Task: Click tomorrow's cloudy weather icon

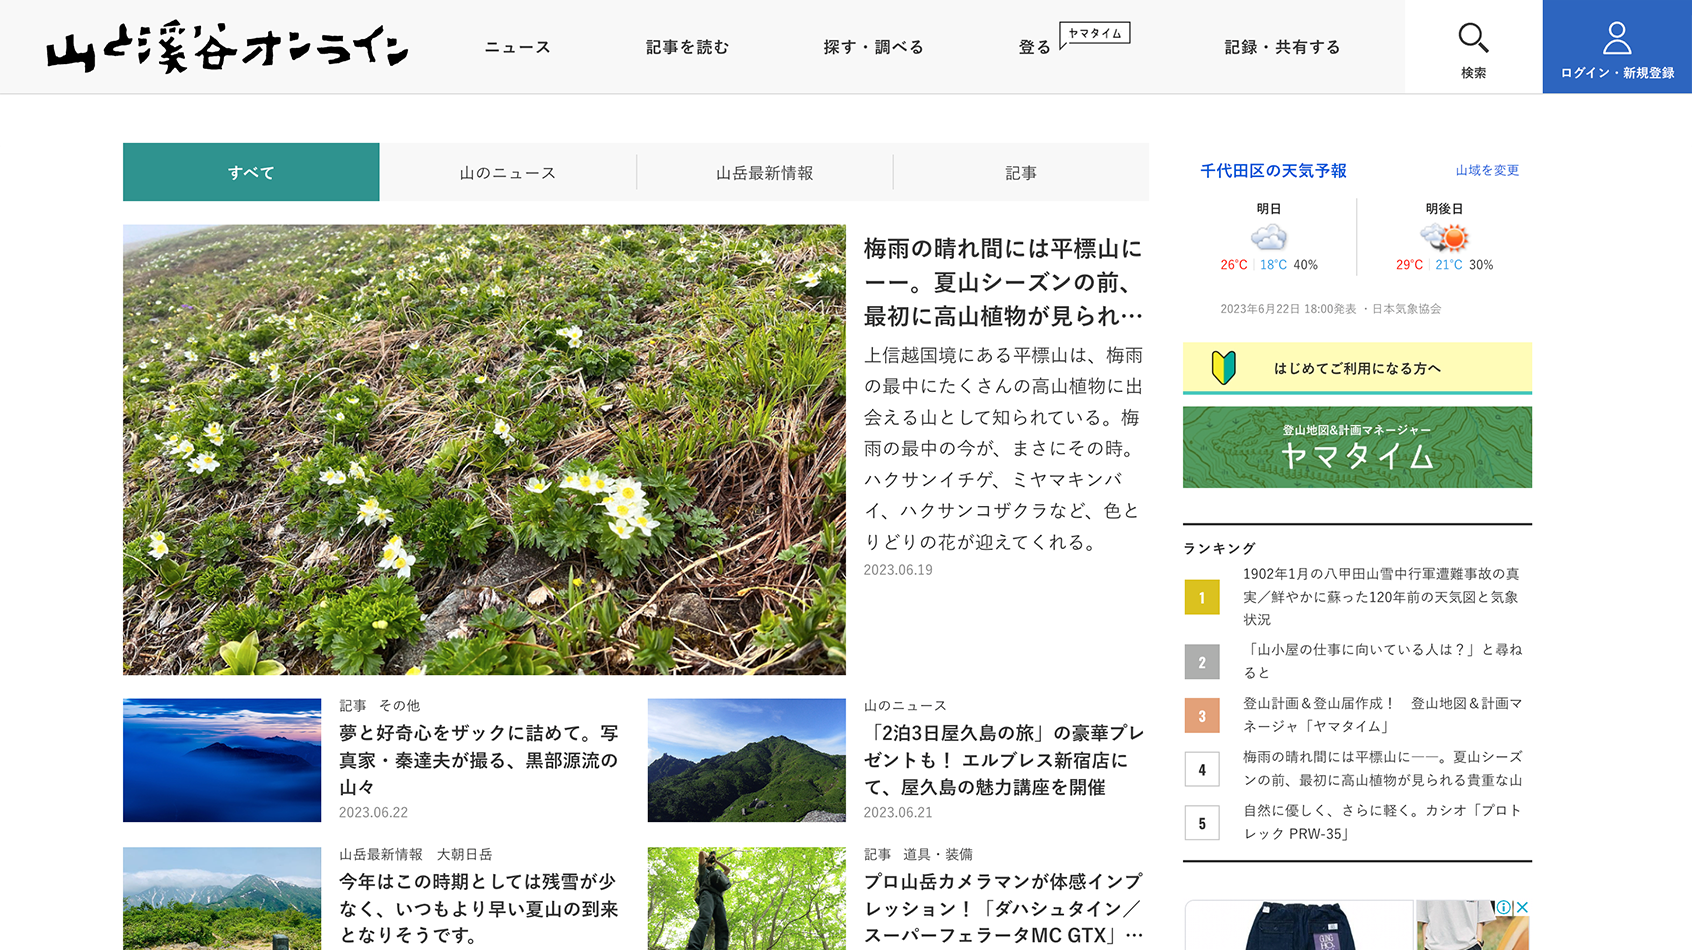Action: (1270, 238)
